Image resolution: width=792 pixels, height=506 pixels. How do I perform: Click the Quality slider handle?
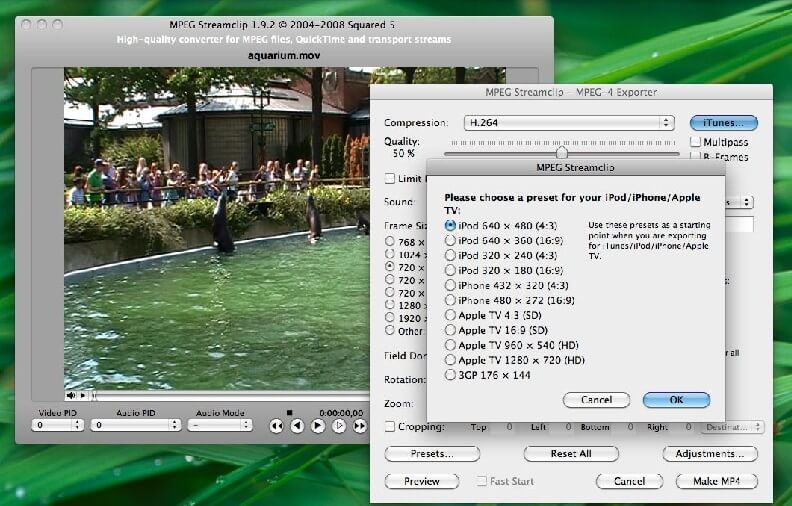coord(562,152)
